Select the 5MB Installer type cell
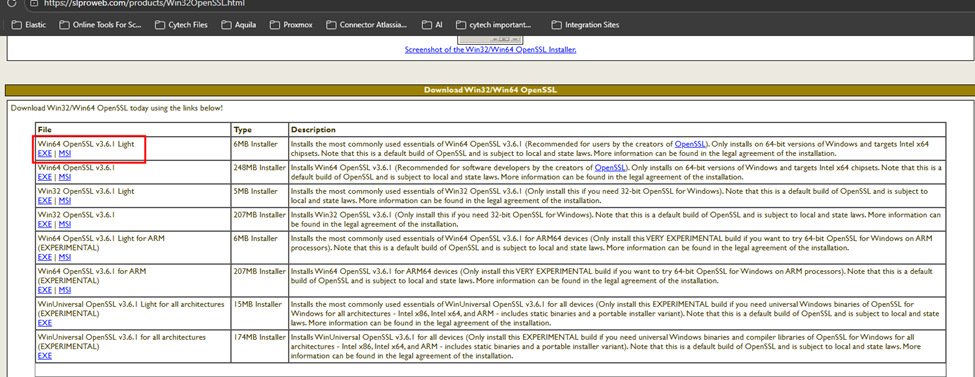The image size is (975, 377). point(260,196)
